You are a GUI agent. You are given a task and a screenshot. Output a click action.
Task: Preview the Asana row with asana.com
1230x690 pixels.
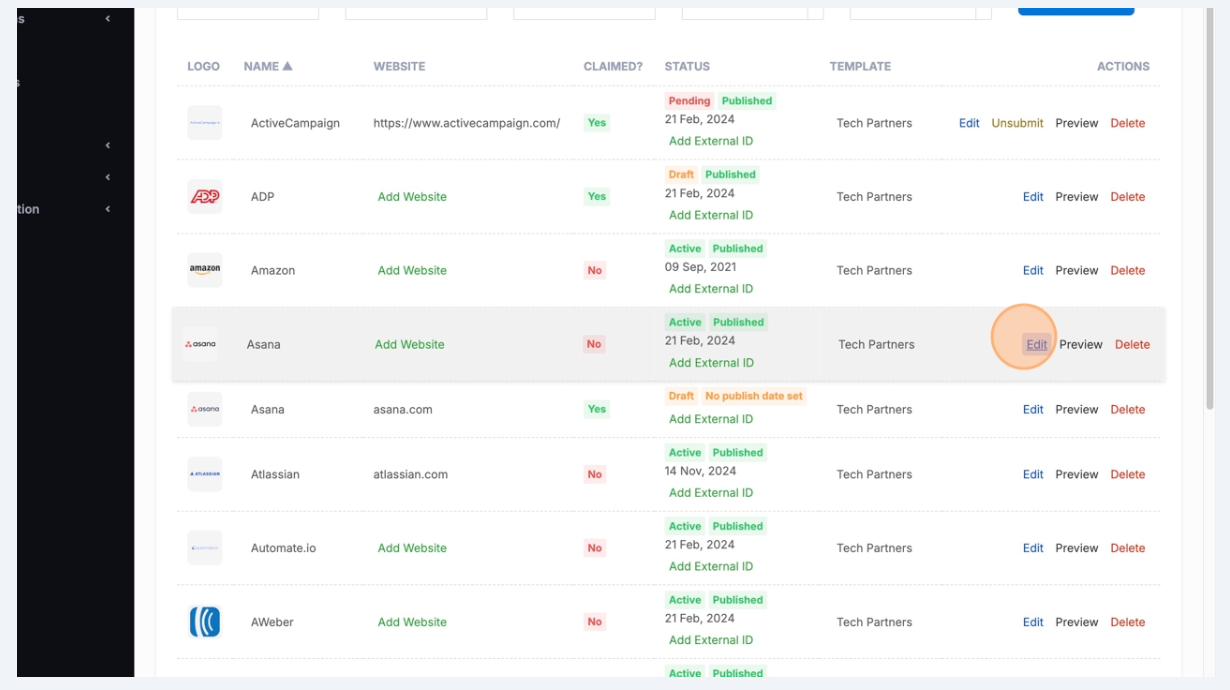tap(1077, 409)
